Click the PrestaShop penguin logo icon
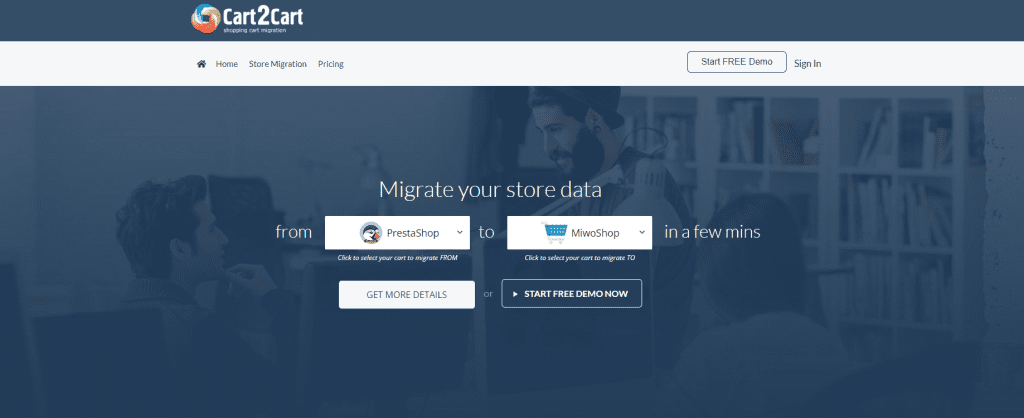The width and height of the screenshot is (1024, 418). [x=371, y=233]
